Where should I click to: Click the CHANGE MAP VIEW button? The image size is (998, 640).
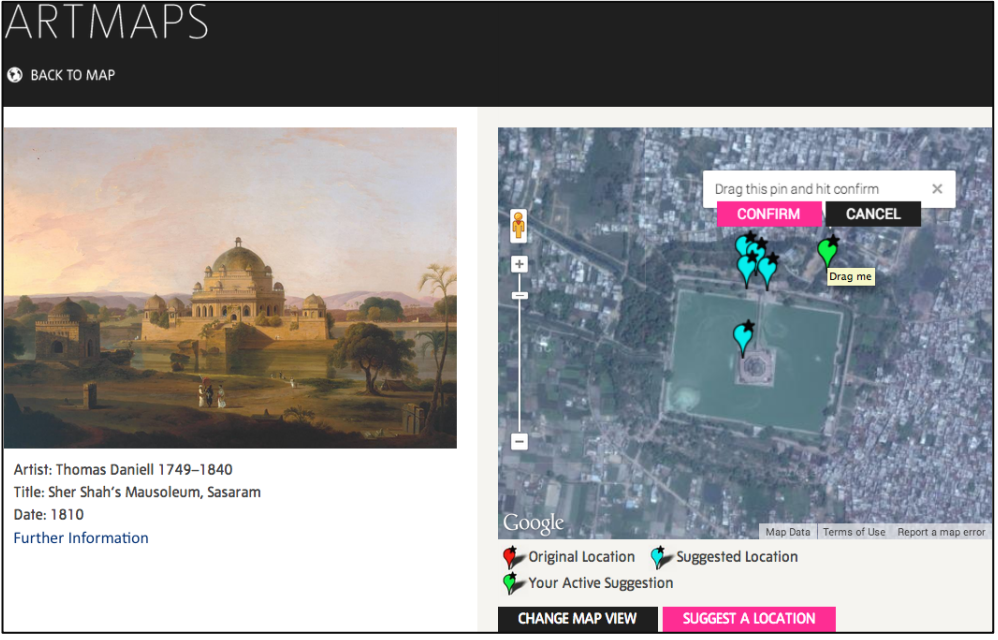577,618
